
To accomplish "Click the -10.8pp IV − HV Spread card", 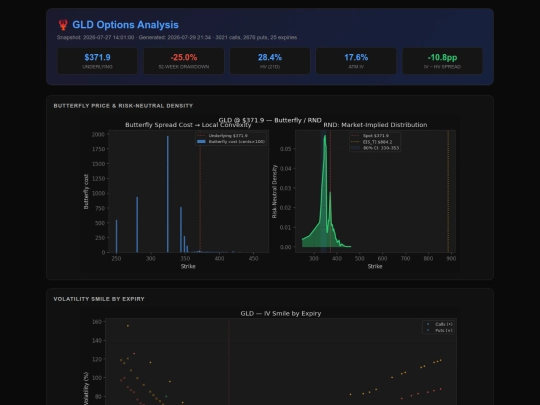I will [x=443, y=61].
